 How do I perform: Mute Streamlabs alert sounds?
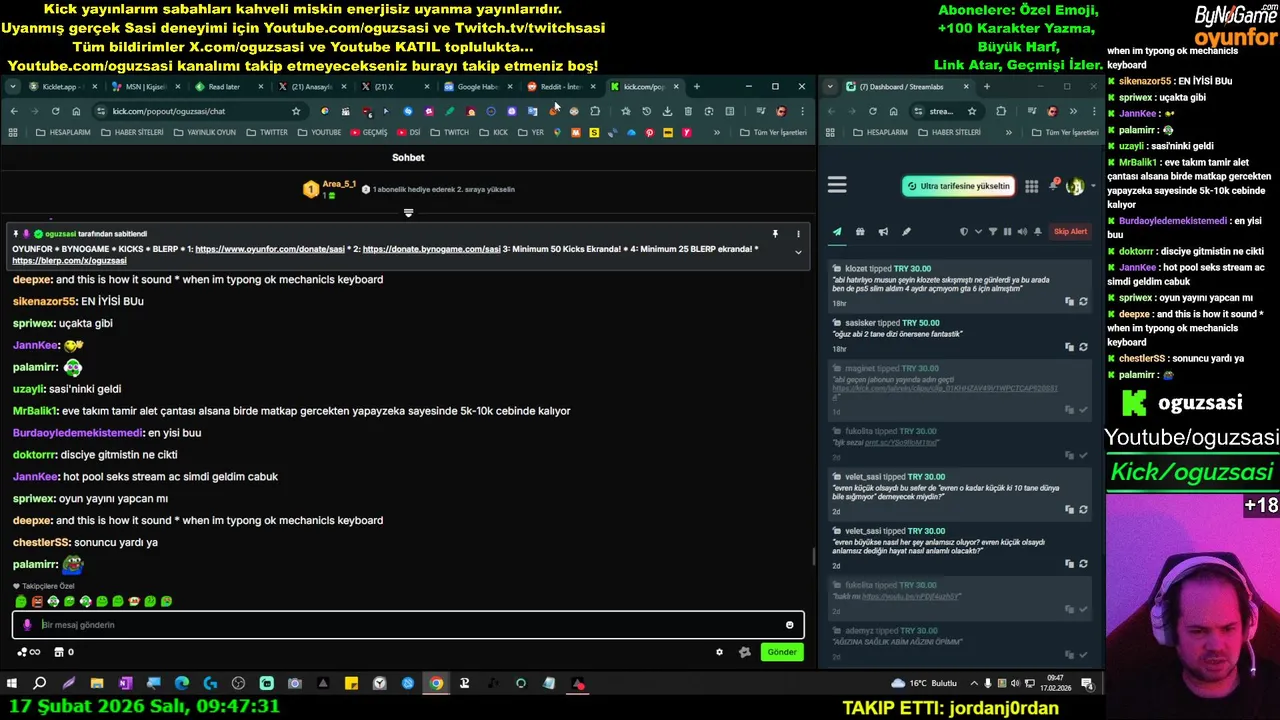1022,232
